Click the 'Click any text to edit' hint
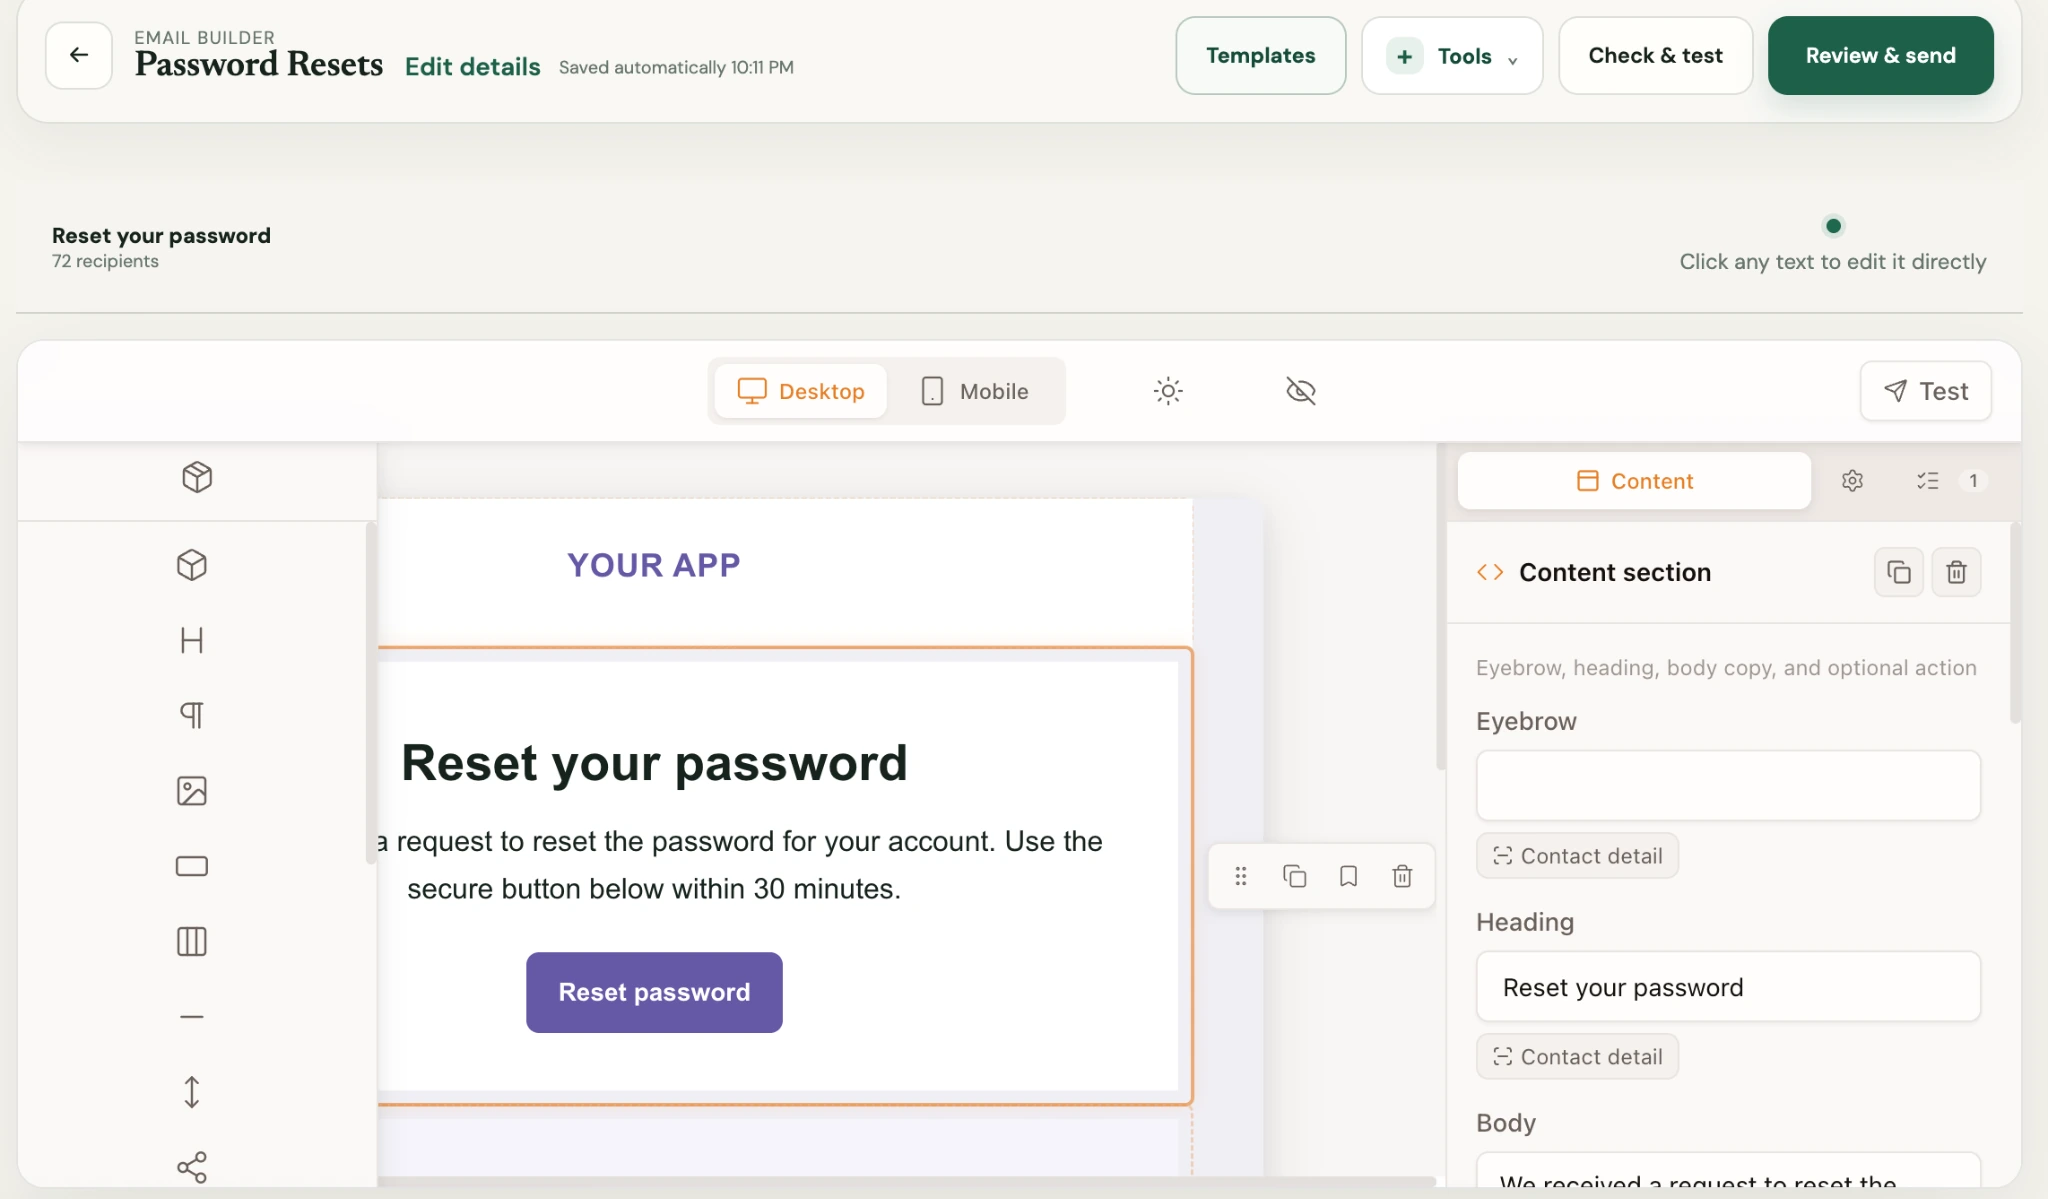Screen dimensions: 2048x1199 1833,262
